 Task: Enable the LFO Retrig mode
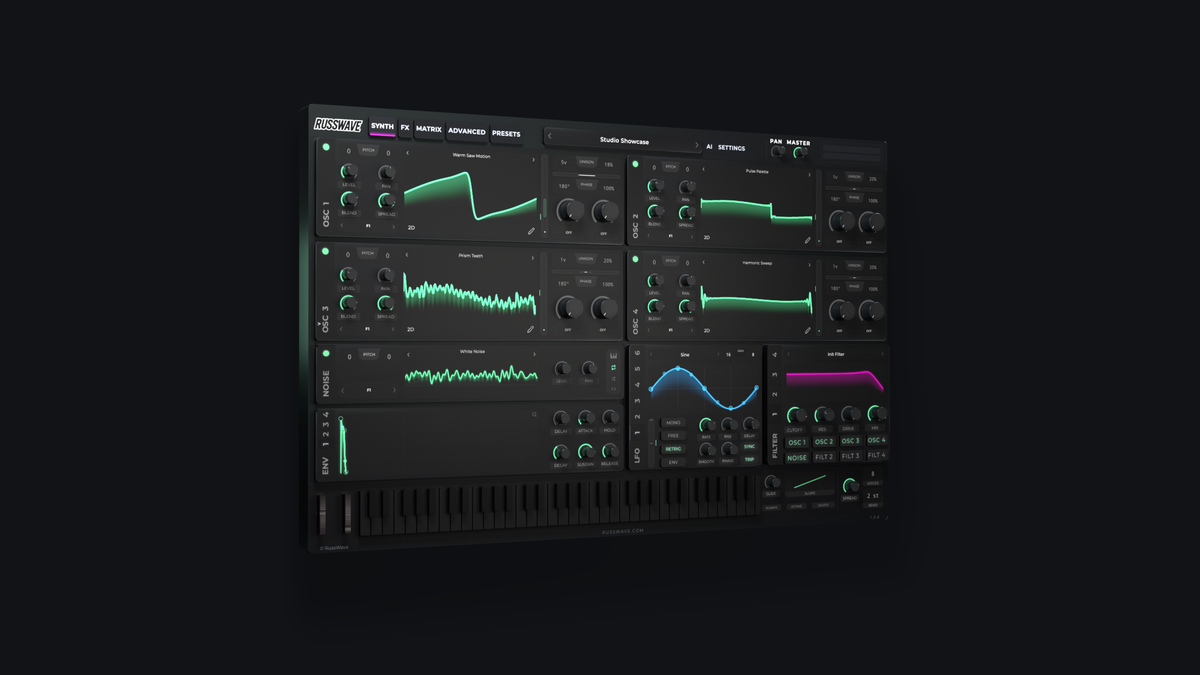[673, 449]
